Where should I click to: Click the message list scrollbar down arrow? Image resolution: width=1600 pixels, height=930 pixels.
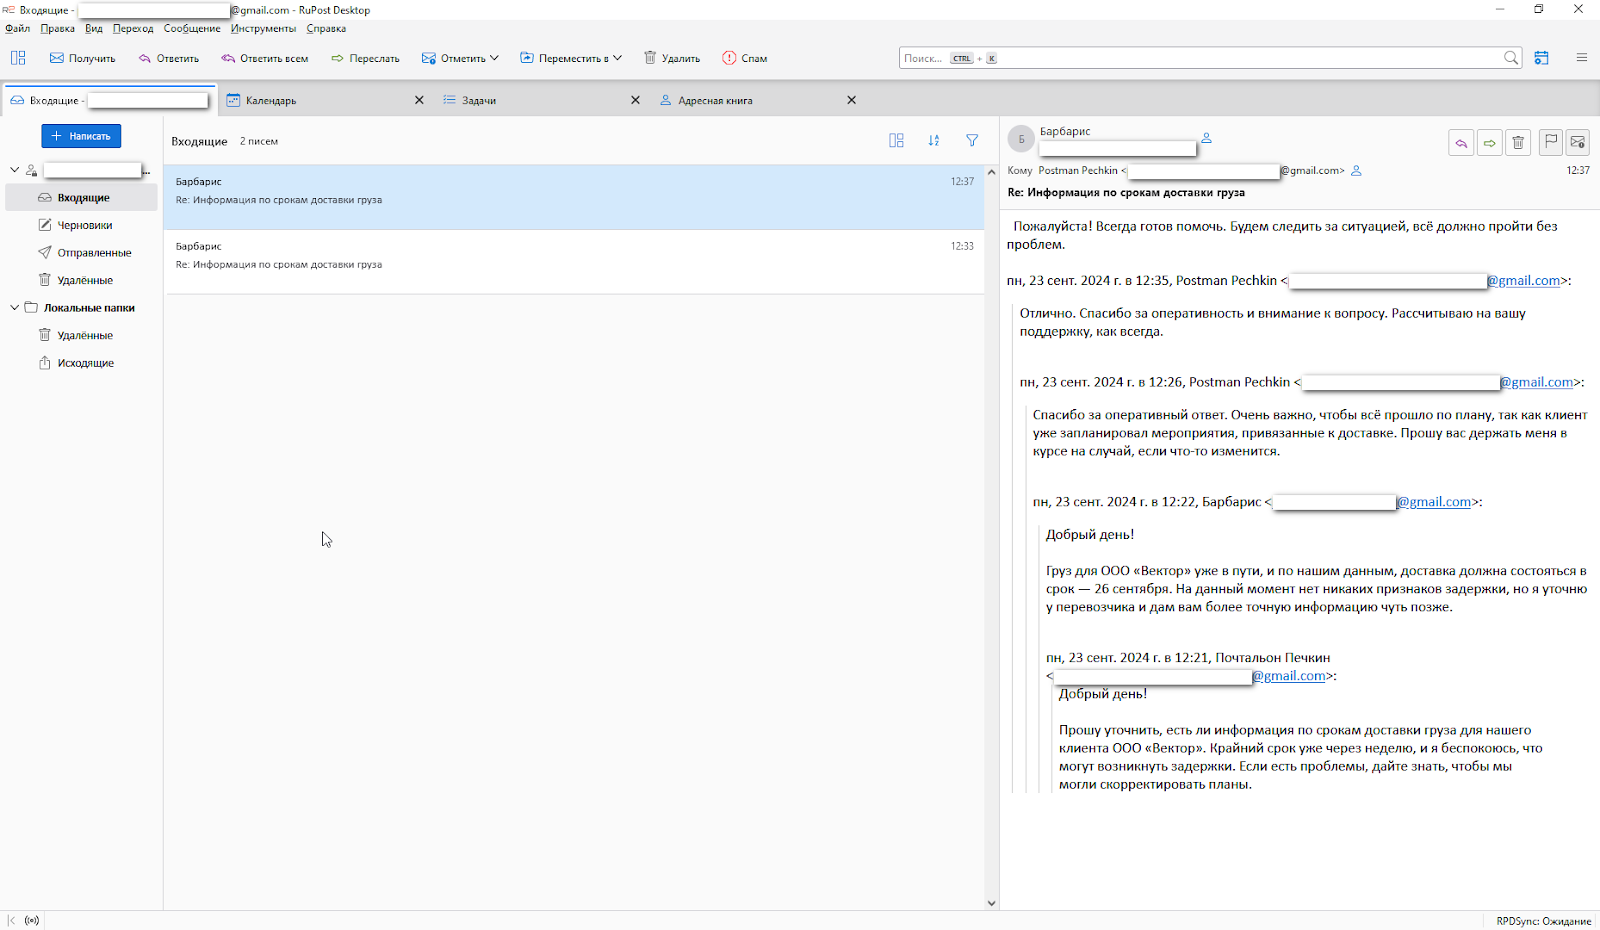pyautogui.click(x=992, y=903)
